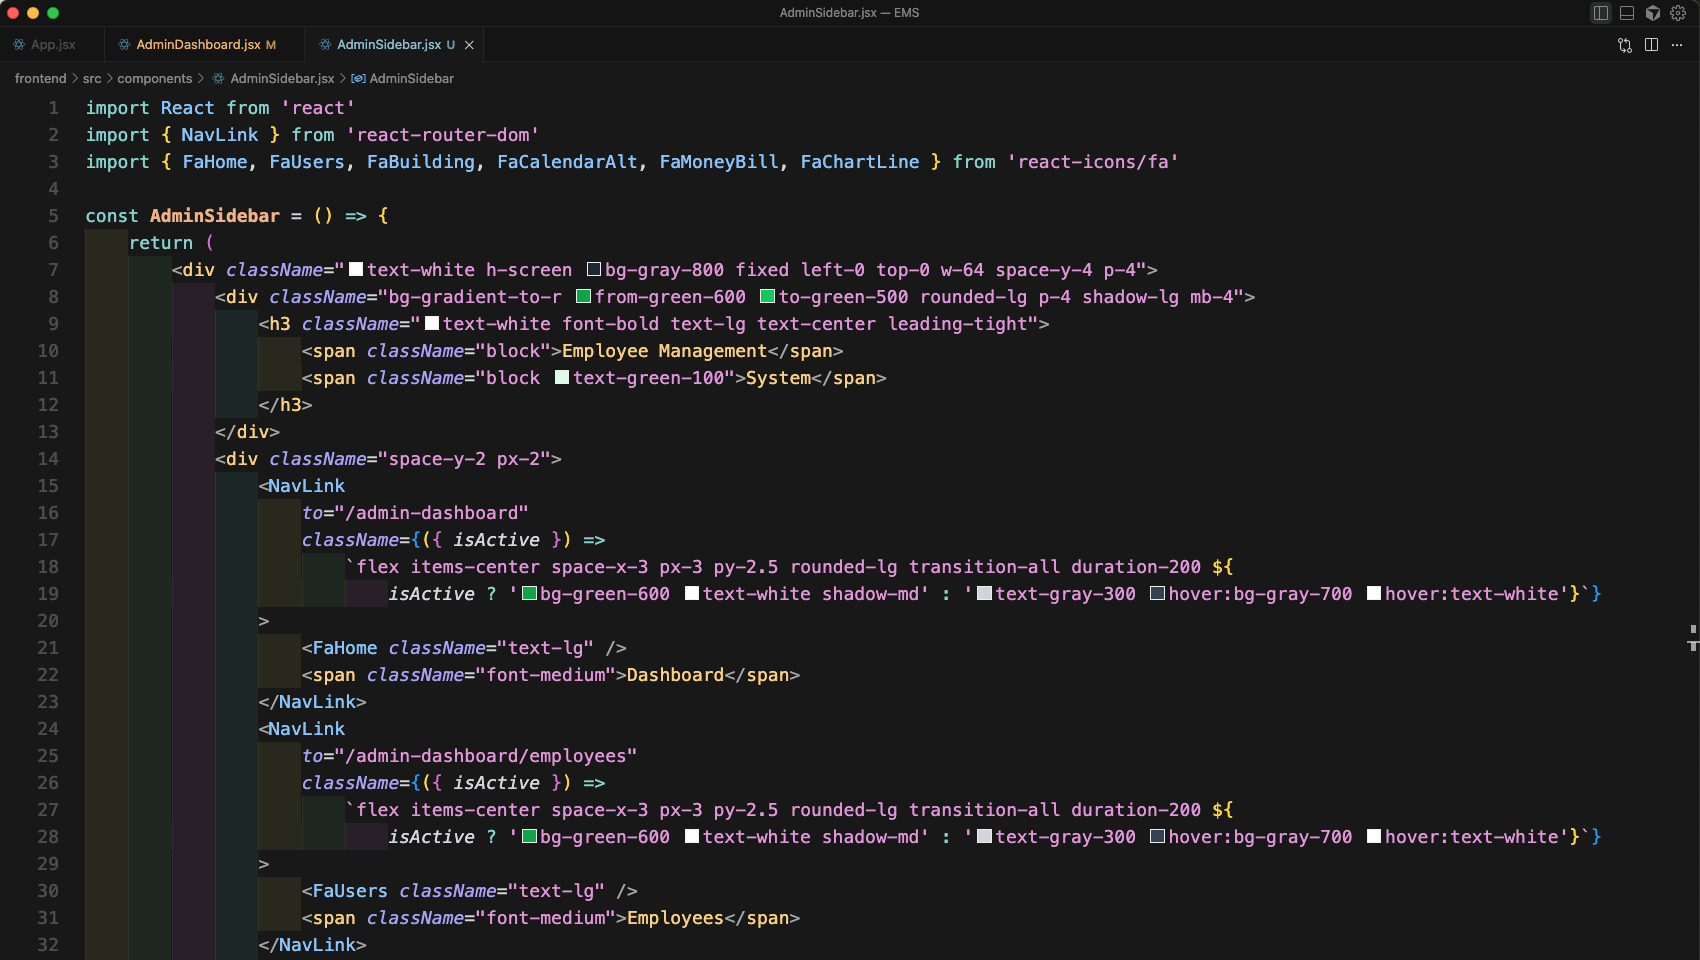Screen dimensions: 1700x960
Task: Click FaBuilding in the import list
Action: point(421,162)
